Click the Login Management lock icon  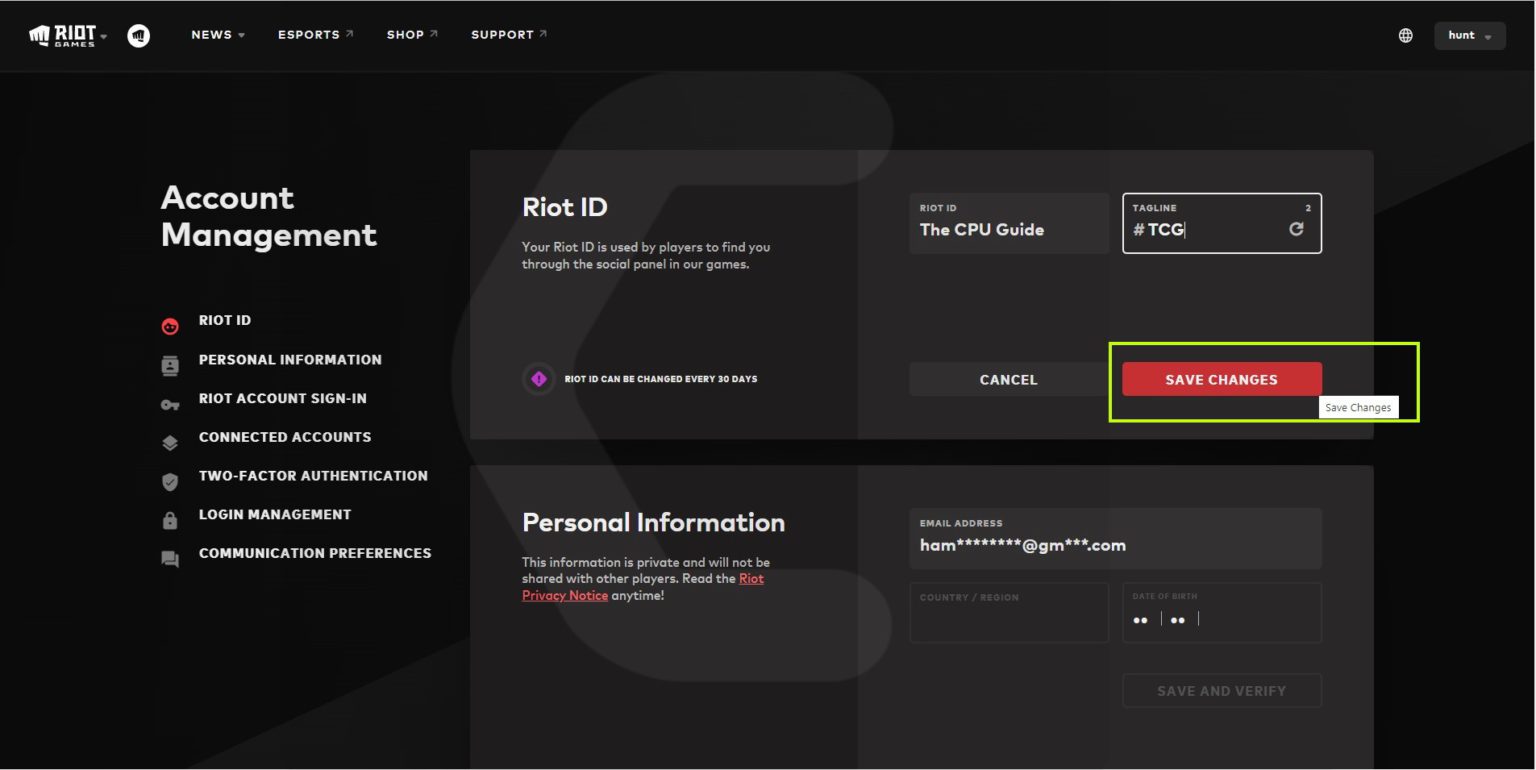(170, 520)
